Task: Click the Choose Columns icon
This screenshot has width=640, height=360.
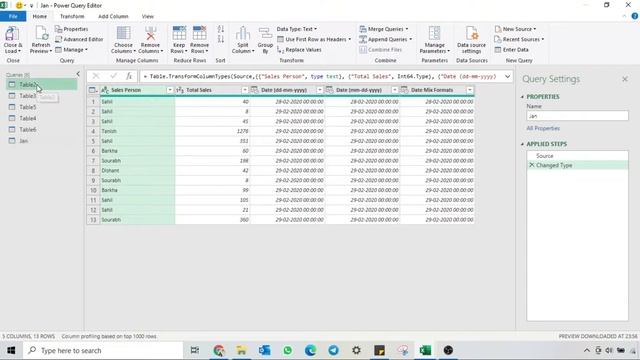Action: (123, 33)
